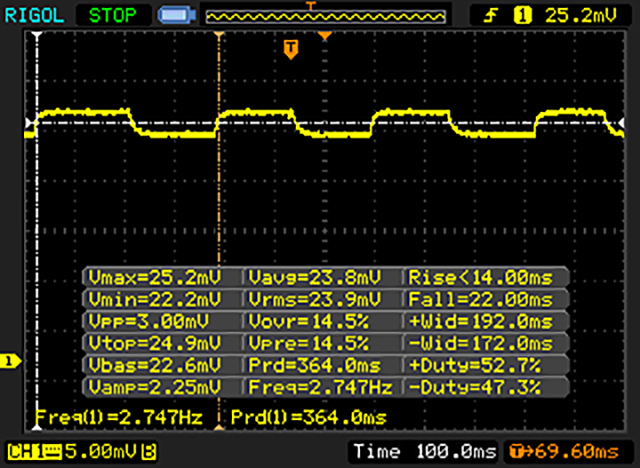Click the Vbas=22.6mV measurement
The height and width of the screenshot is (468, 640).
155,365
